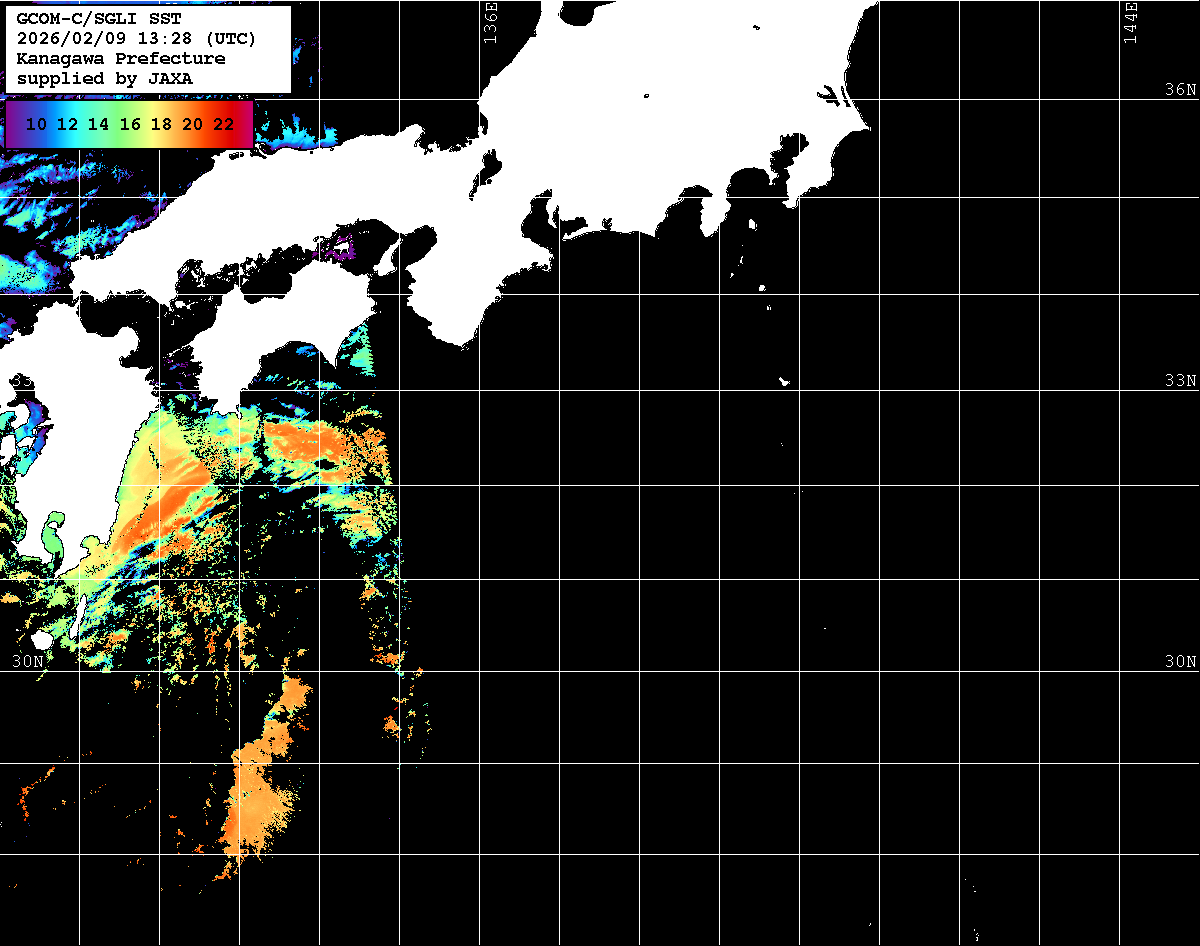Pick the 18 degree color on the legend
Screen dimensions: 1200x946
(161, 125)
